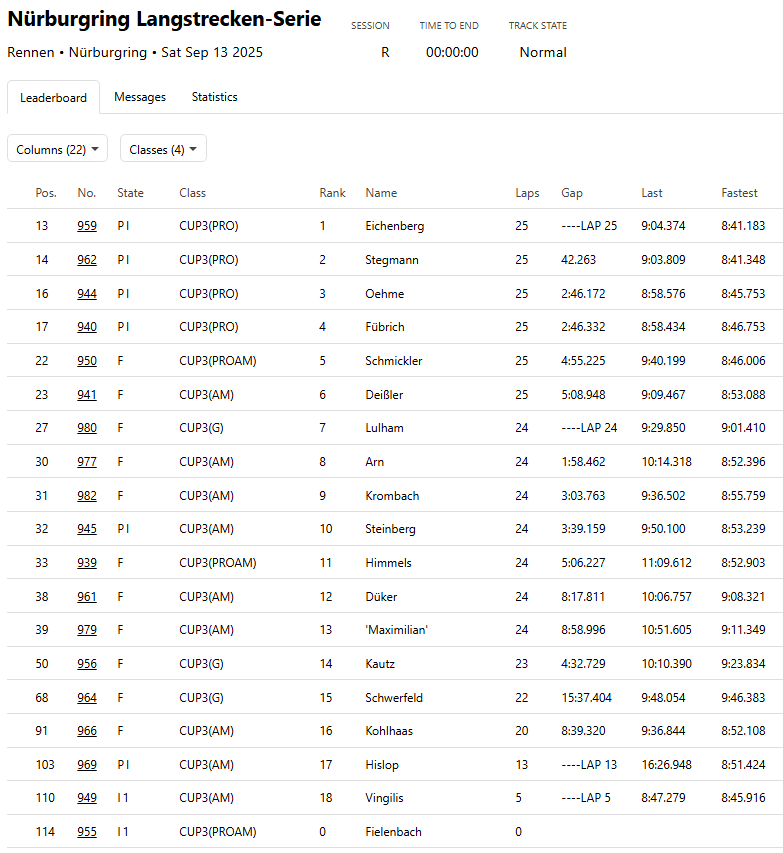Select the name Düker

tap(381, 597)
